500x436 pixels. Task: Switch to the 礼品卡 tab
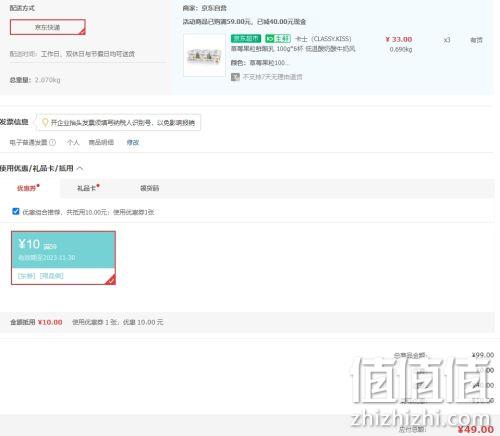[x=88, y=188]
